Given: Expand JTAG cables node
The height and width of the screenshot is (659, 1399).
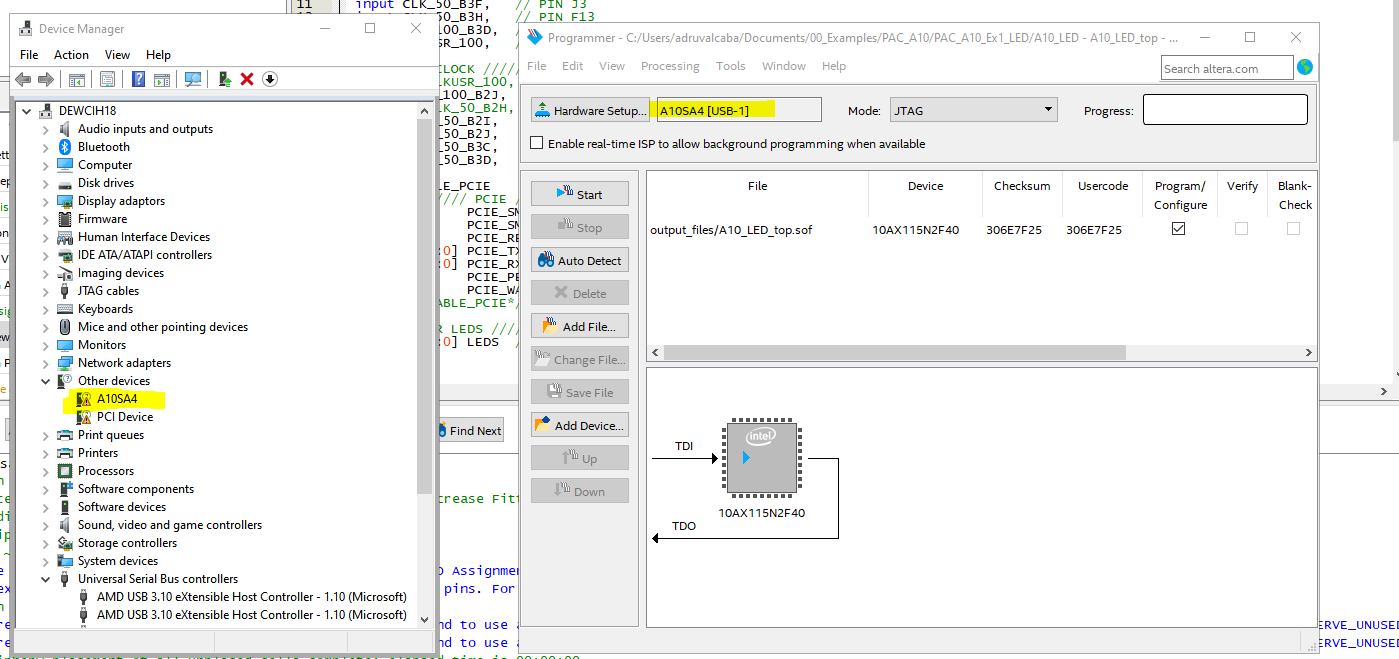Looking at the screenshot, I should [45, 291].
